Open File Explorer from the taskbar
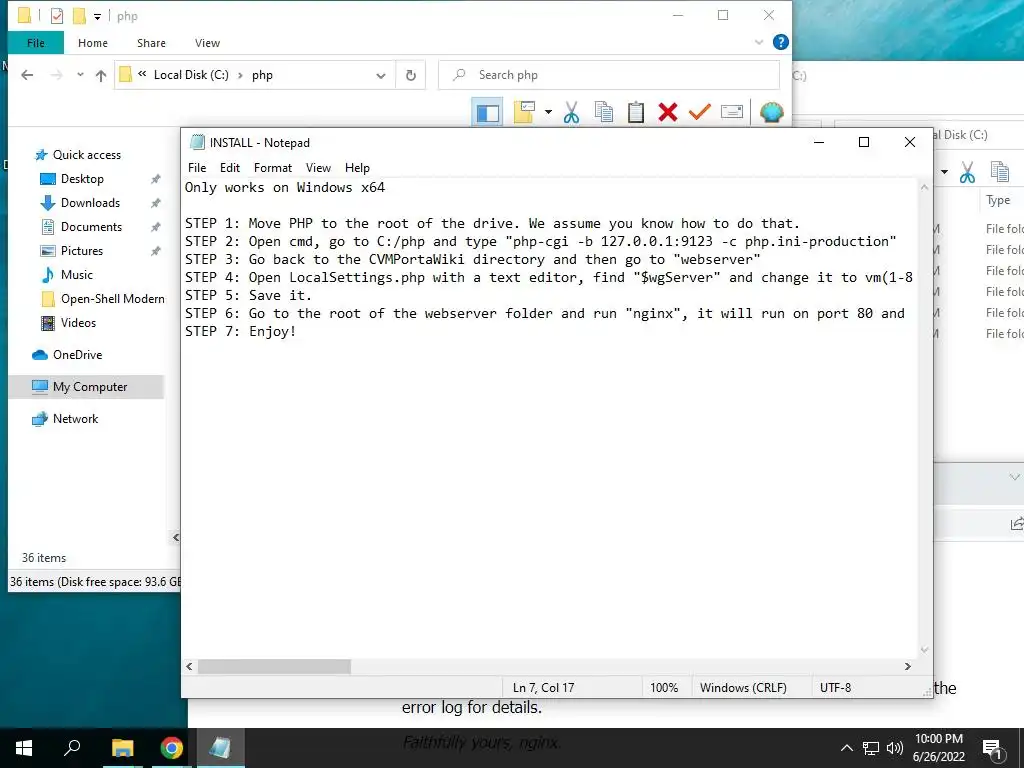 click(122, 748)
